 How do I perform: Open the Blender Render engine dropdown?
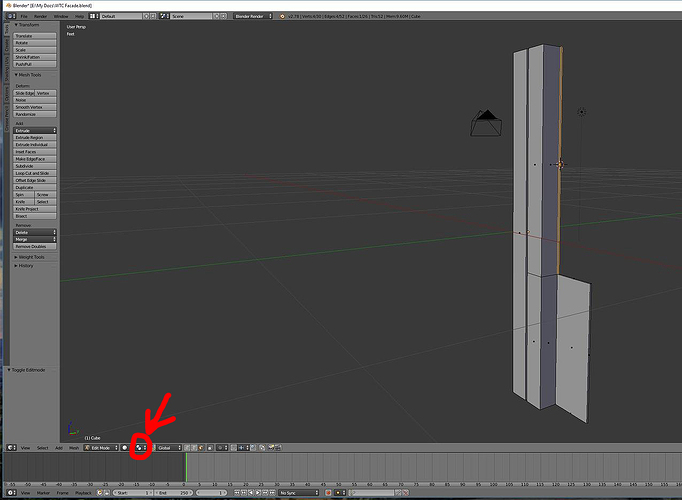pos(253,16)
